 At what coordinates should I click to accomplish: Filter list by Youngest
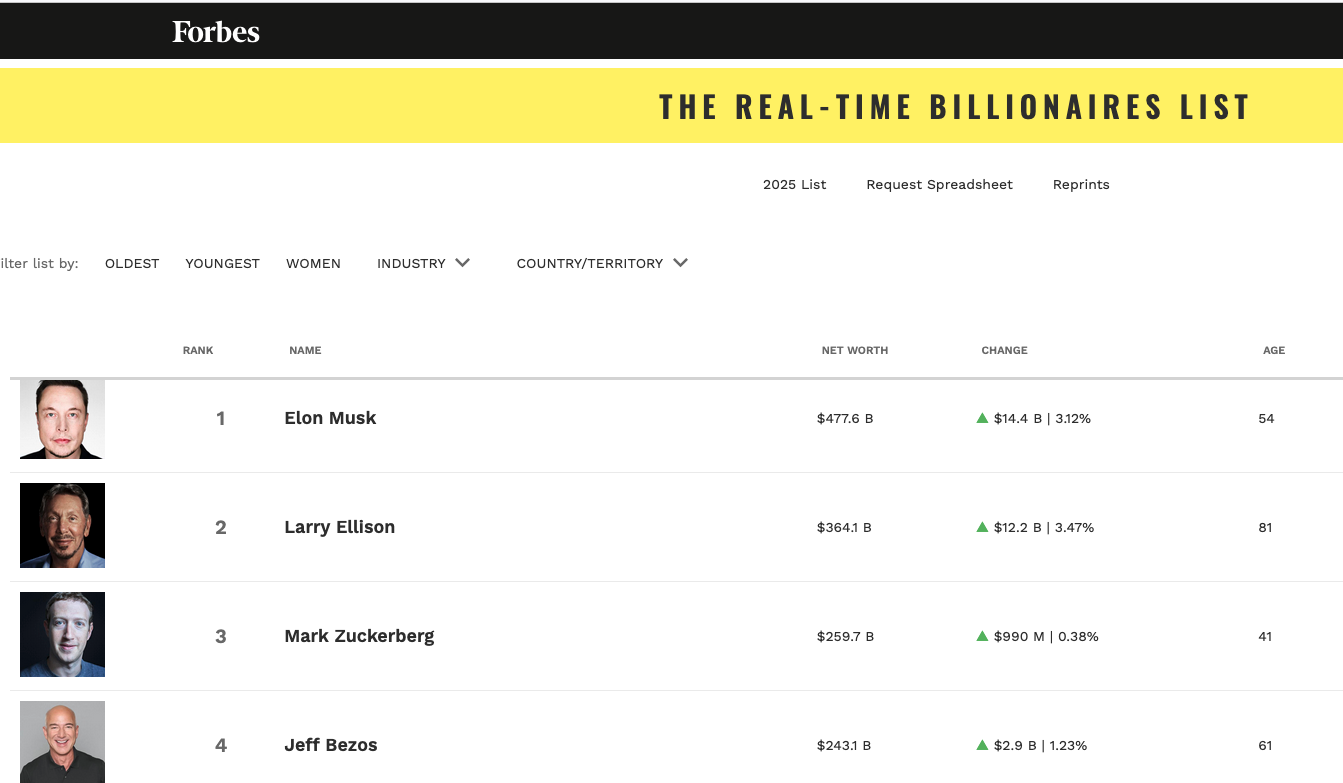[x=222, y=264]
